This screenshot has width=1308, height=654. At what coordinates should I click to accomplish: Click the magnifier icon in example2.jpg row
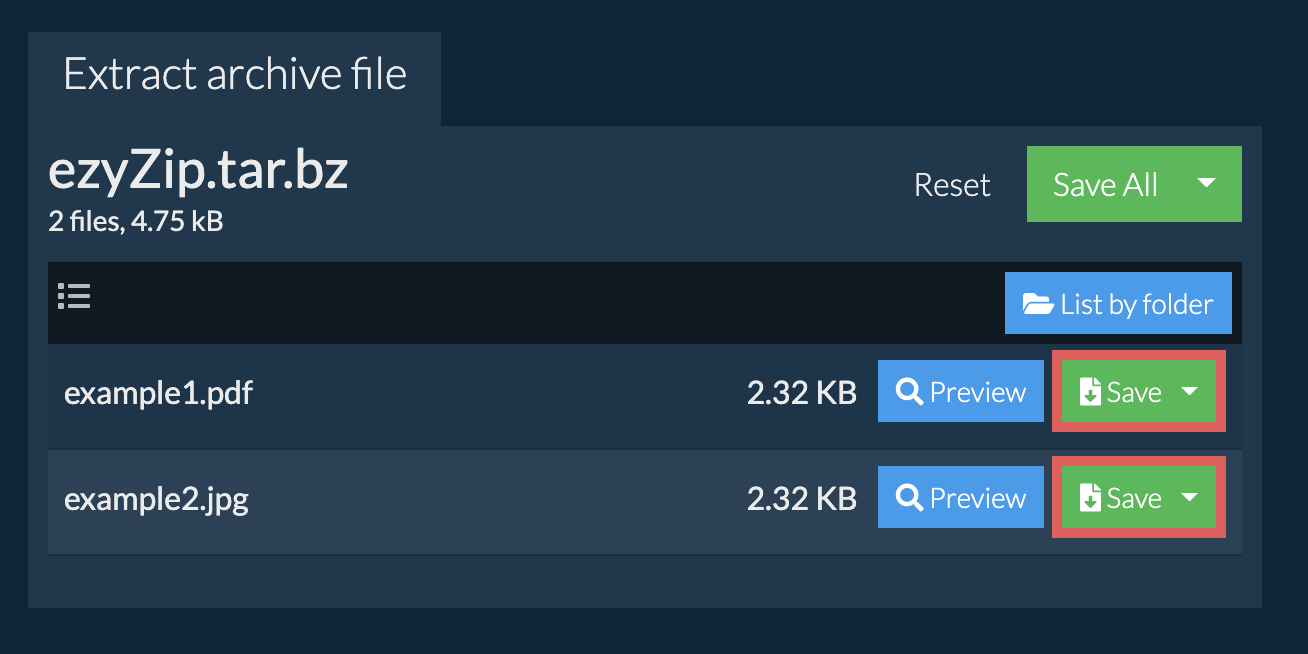(x=909, y=498)
